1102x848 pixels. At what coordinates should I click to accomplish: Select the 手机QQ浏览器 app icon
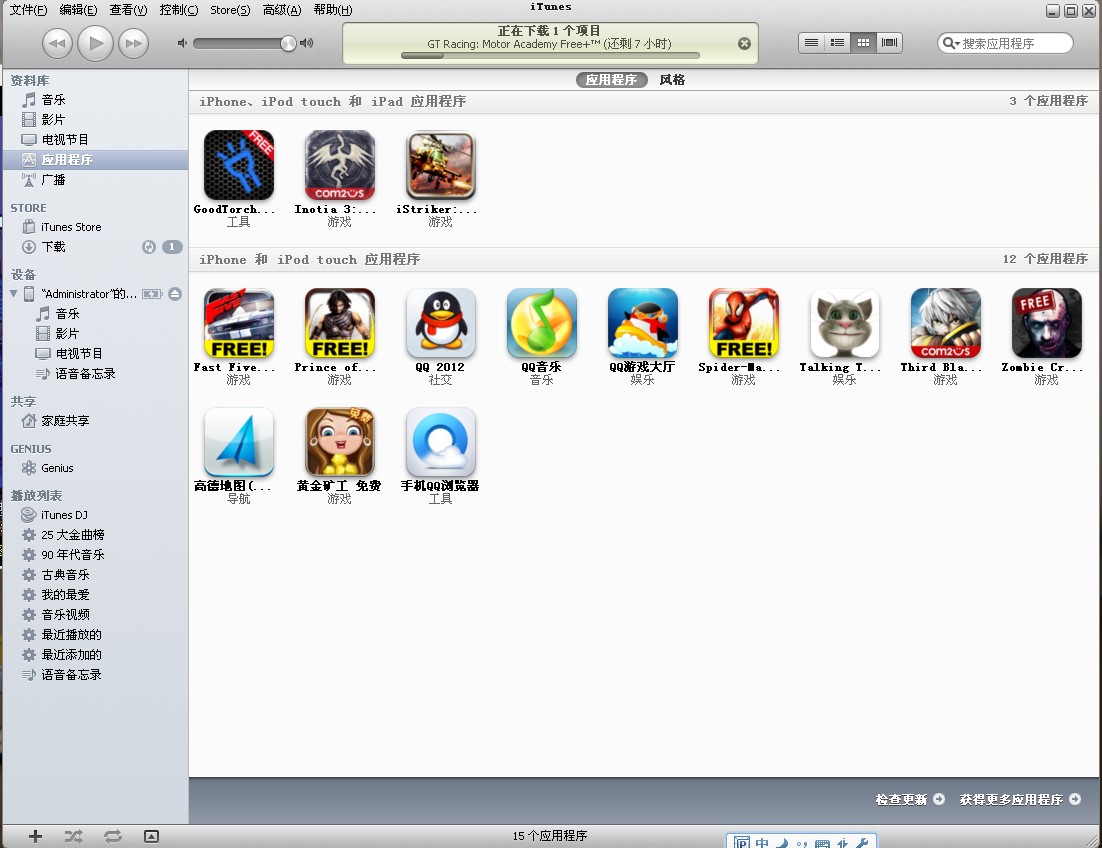[441, 442]
